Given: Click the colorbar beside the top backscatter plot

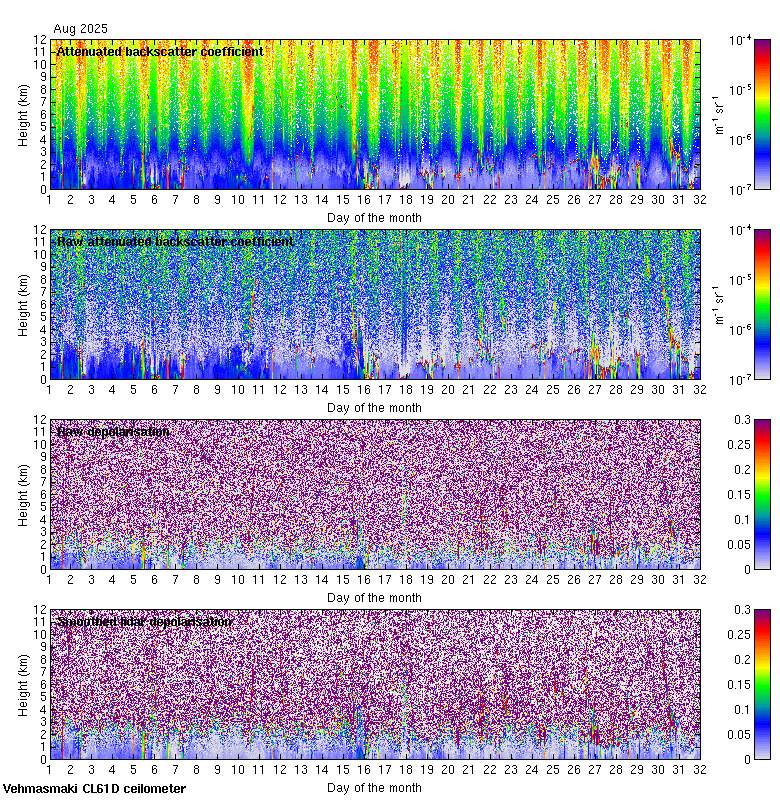Looking at the screenshot, I should [x=763, y=114].
